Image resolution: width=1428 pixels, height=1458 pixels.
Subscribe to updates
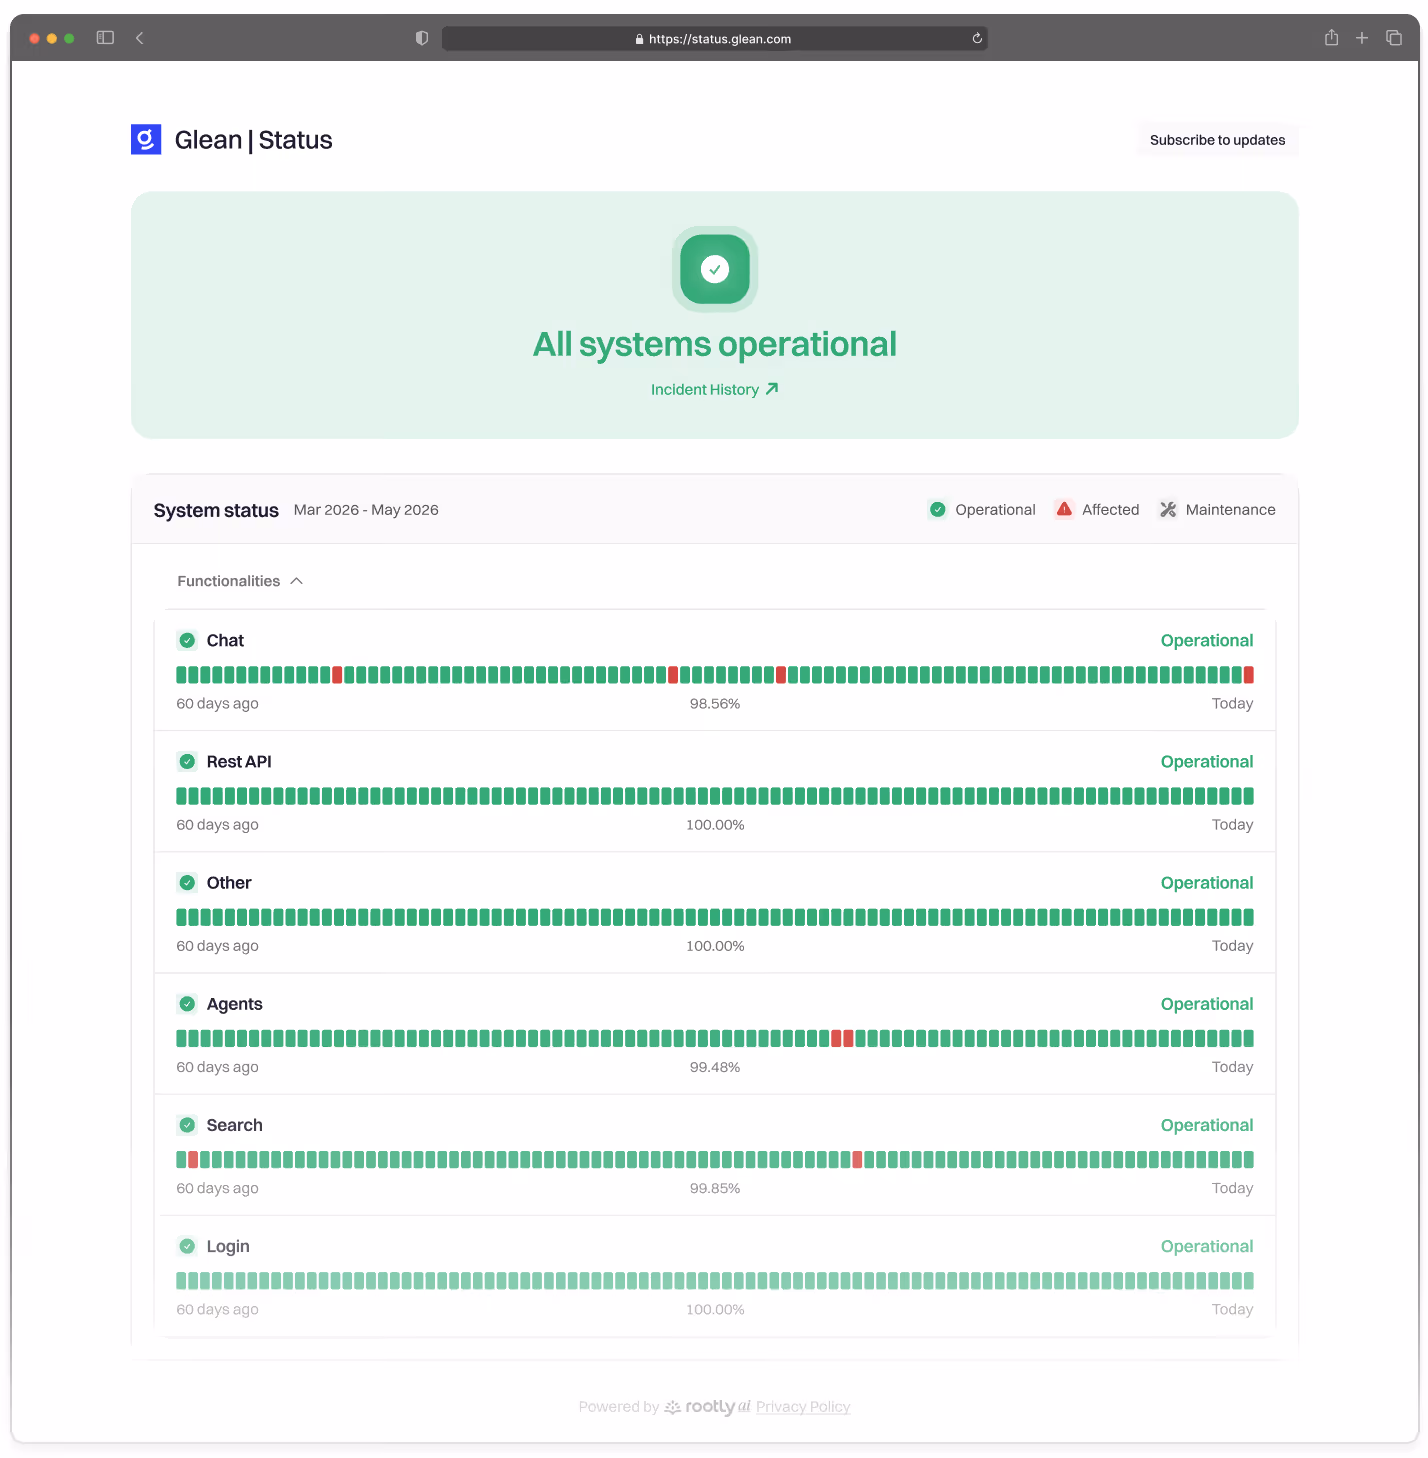coord(1217,140)
